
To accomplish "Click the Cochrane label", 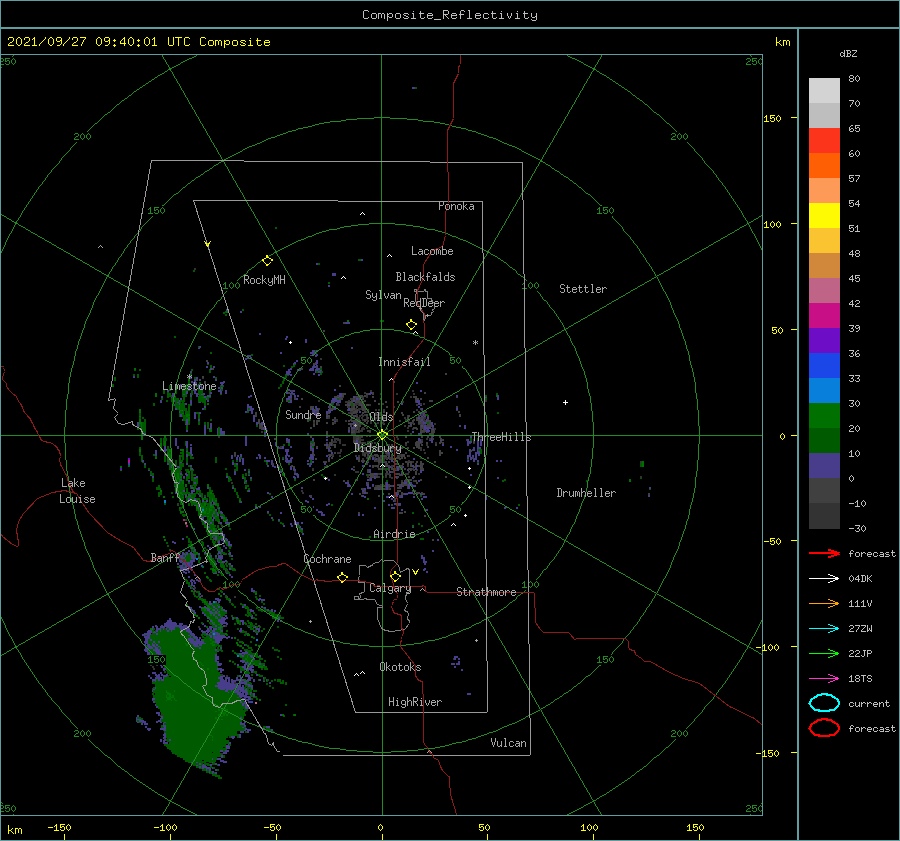I will coord(327,559).
